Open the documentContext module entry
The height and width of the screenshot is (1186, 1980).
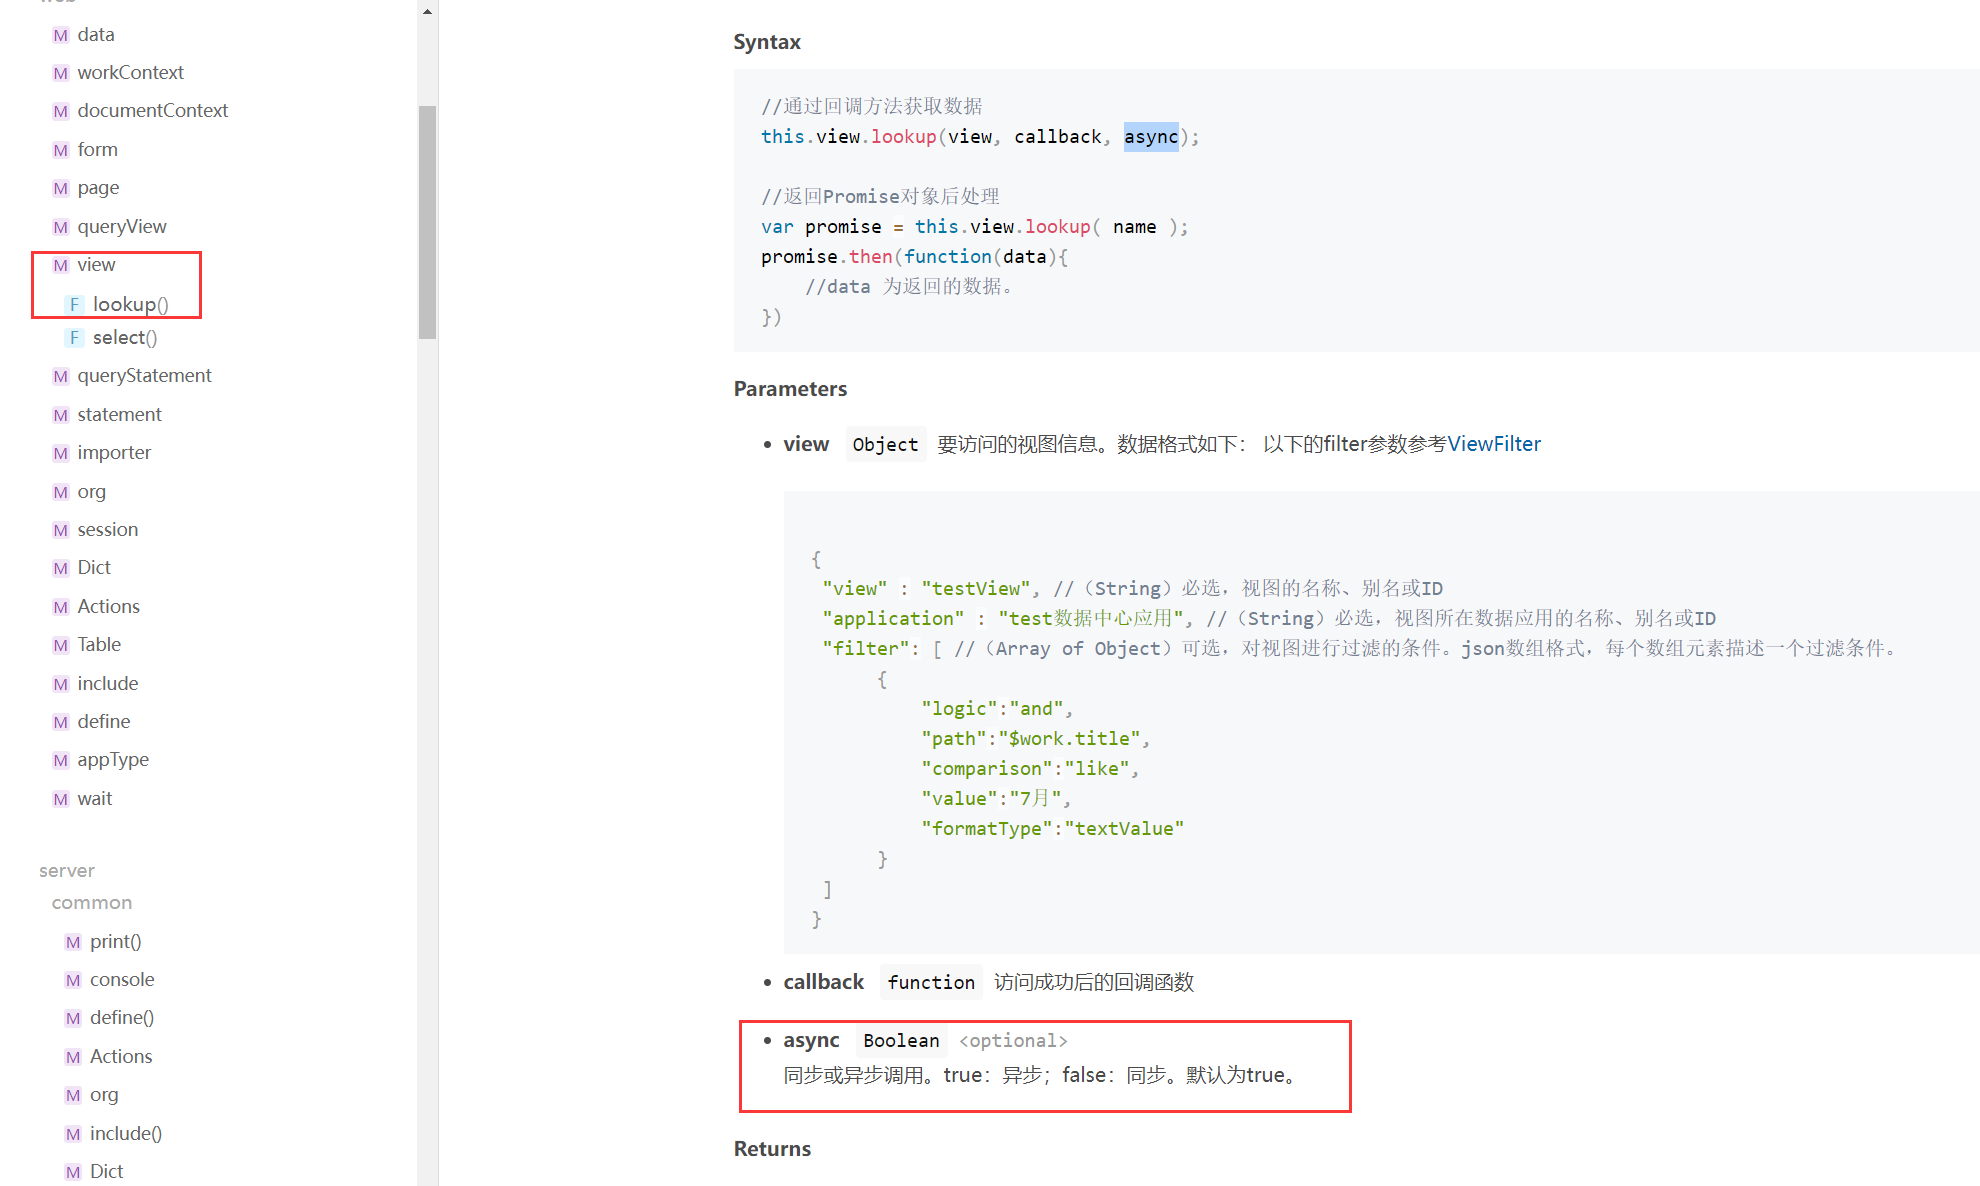152,111
